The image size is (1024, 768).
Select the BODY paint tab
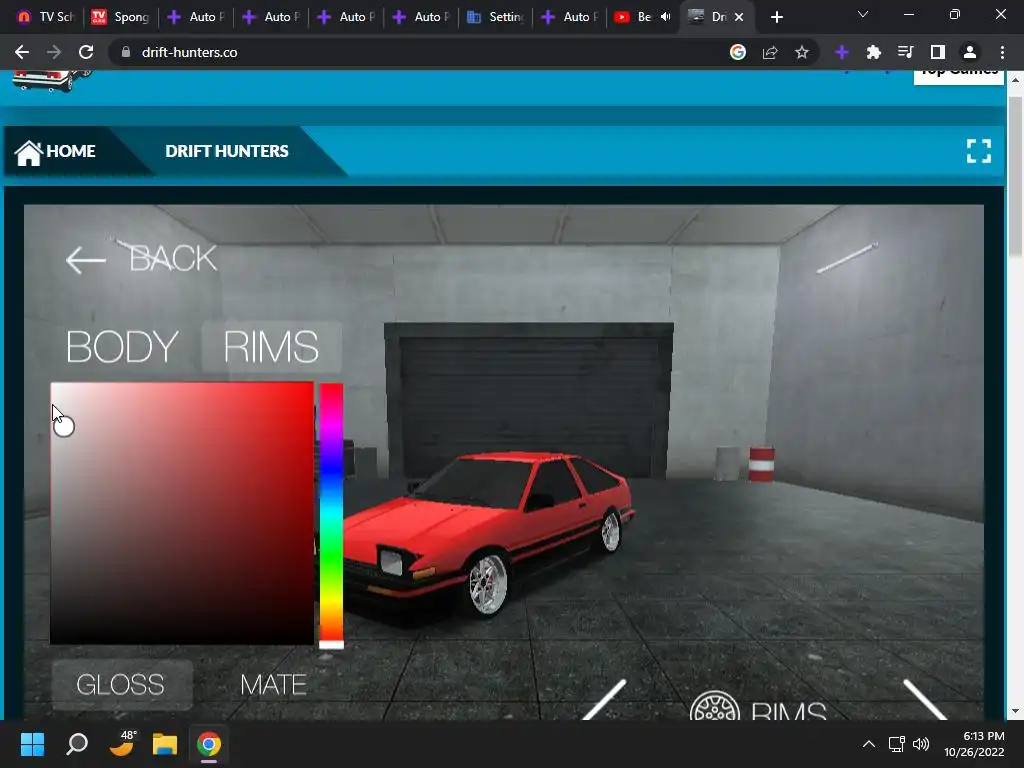click(122, 347)
